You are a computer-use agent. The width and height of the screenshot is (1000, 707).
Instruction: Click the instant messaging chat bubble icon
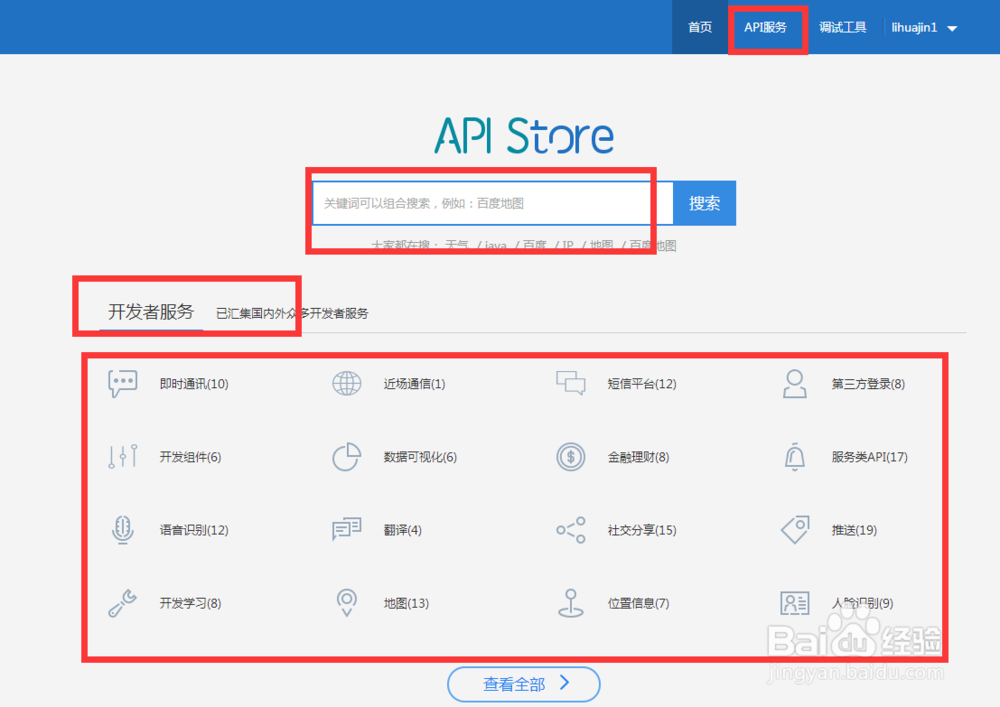click(122, 383)
